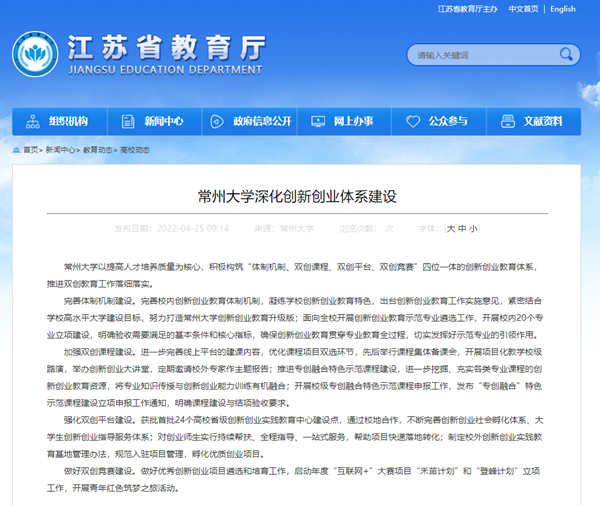Viewport: 600px width, 505px height.
Task: Set font size to small (小)
Action: 473,228
